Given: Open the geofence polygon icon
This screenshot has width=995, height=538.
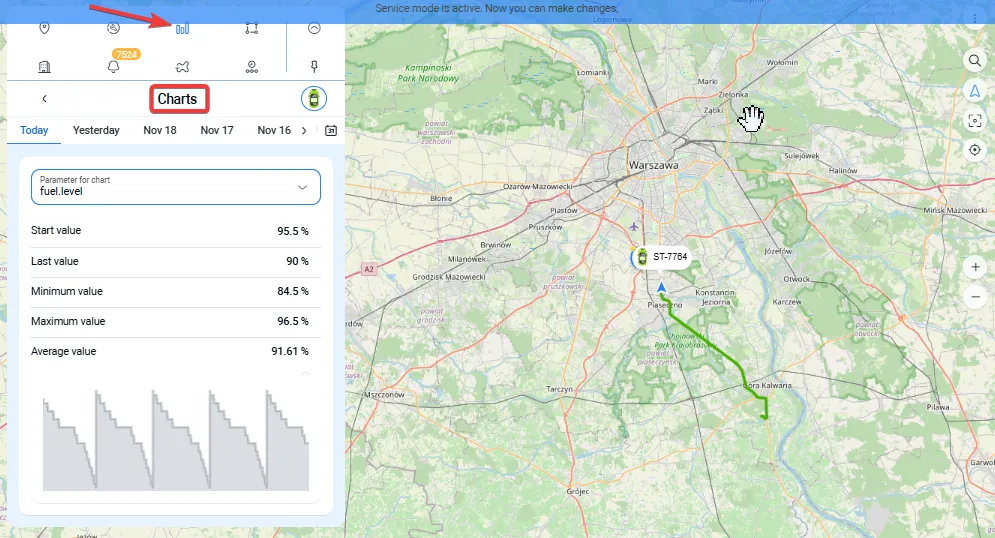Looking at the screenshot, I should [x=252, y=28].
